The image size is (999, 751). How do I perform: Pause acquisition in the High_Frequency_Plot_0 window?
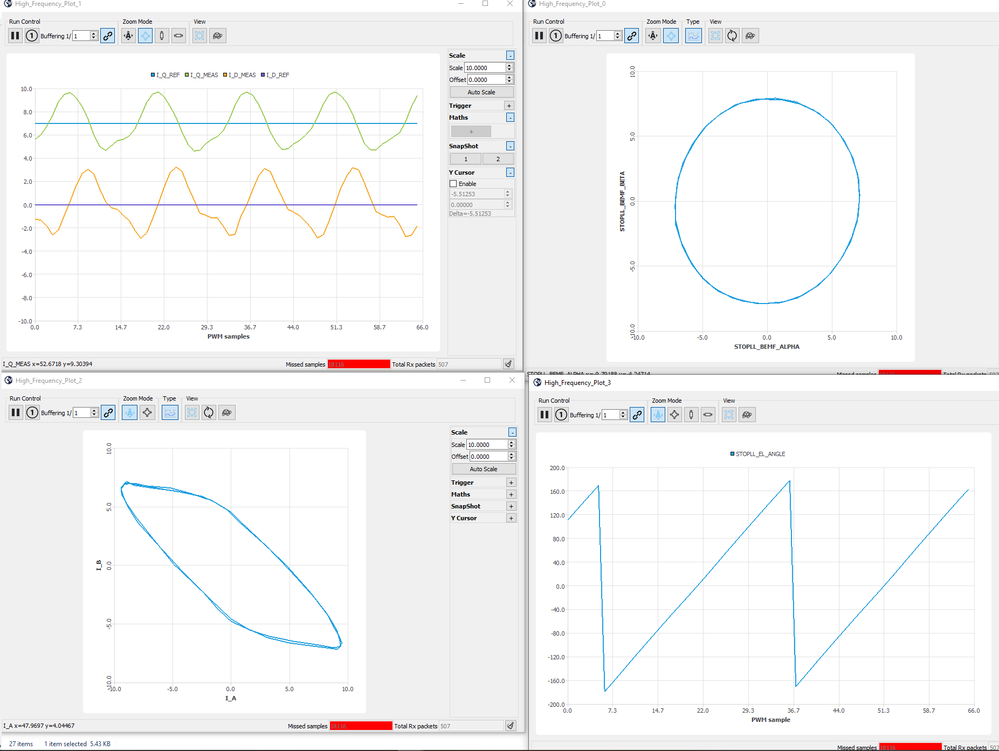[539, 36]
